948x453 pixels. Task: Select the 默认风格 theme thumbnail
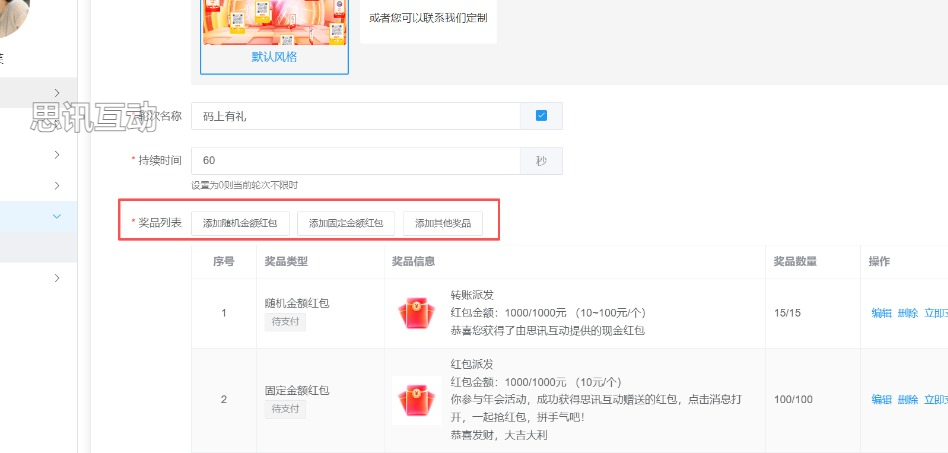pyautogui.click(x=274, y=23)
